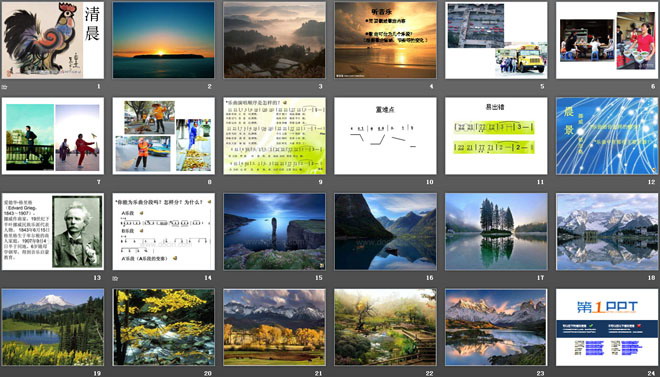Select slide 8 with street sweepers
The height and width of the screenshot is (377, 660).
(163, 136)
